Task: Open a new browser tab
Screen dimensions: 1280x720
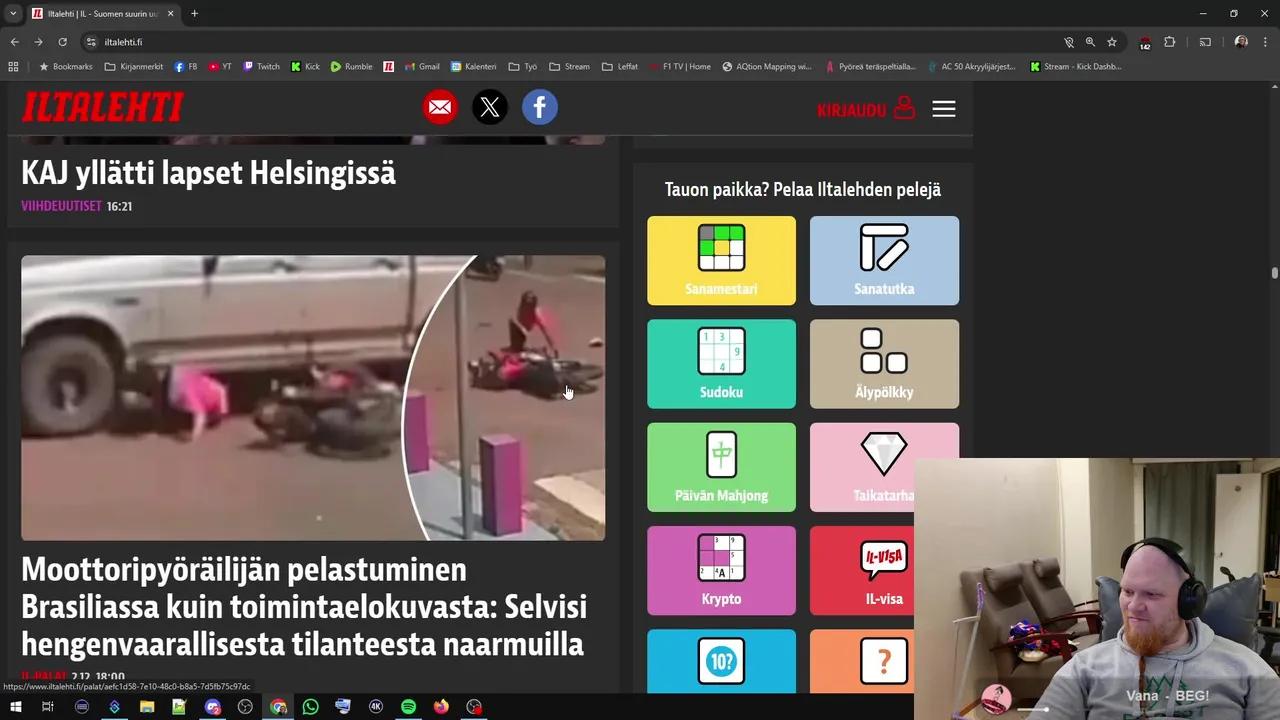Action: pyautogui.click(x=194, y=14)
